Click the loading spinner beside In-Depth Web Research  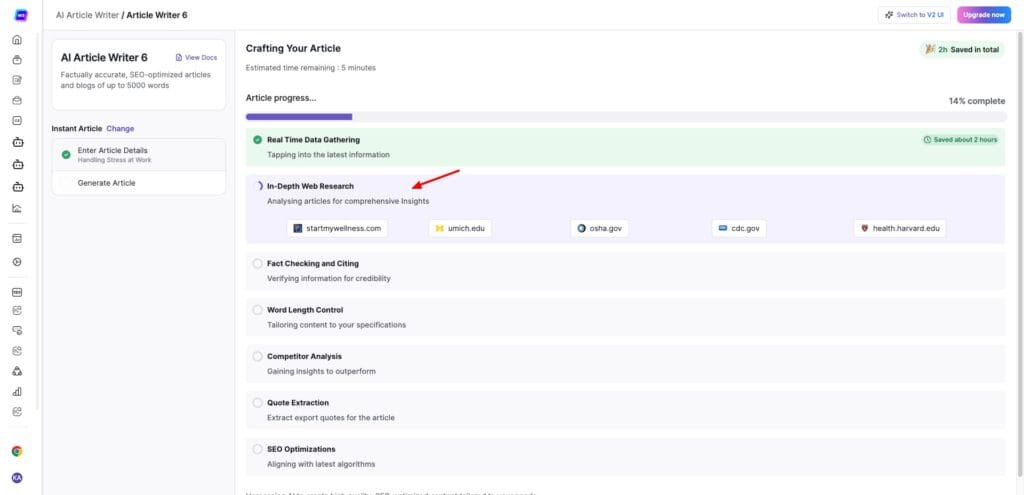pyautogui.click(x=258, y=186)
